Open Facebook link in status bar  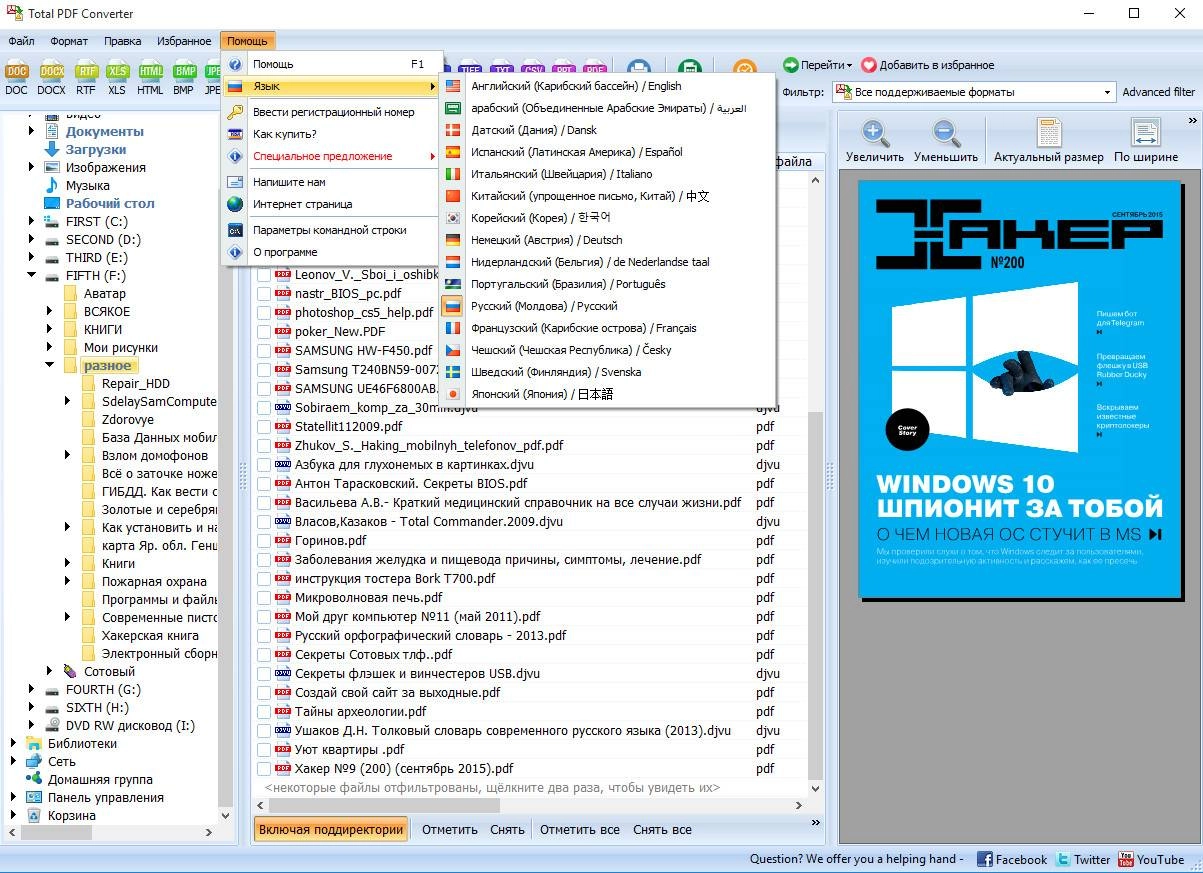point(1011,859)
